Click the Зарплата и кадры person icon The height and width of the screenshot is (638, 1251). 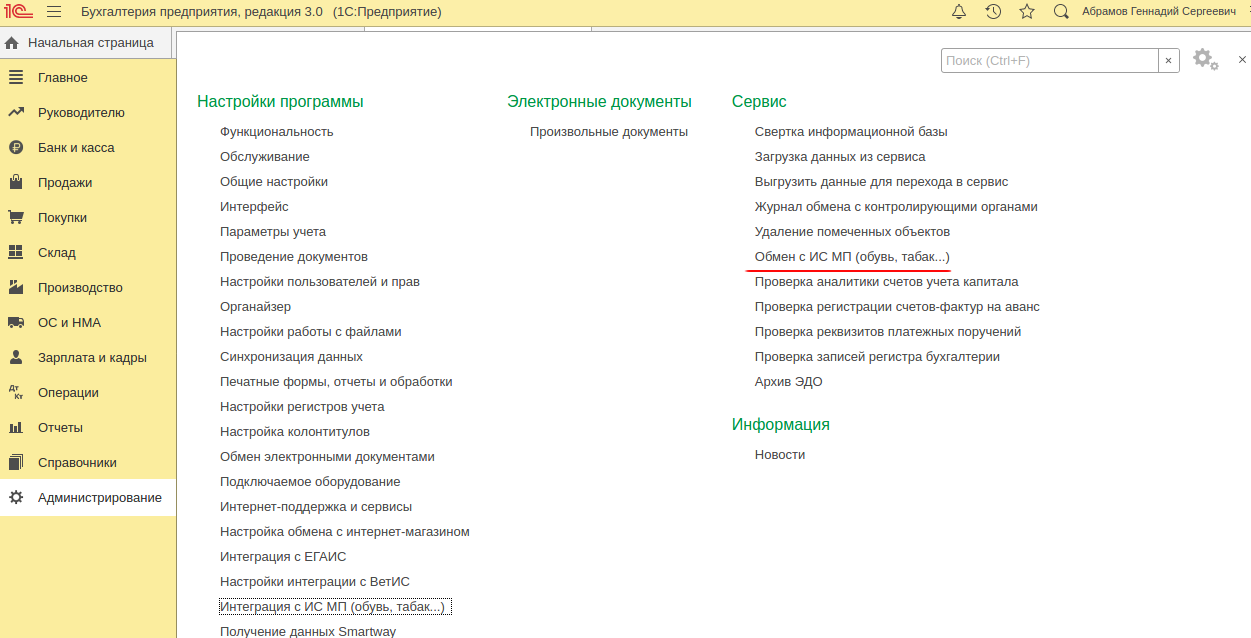16,357
